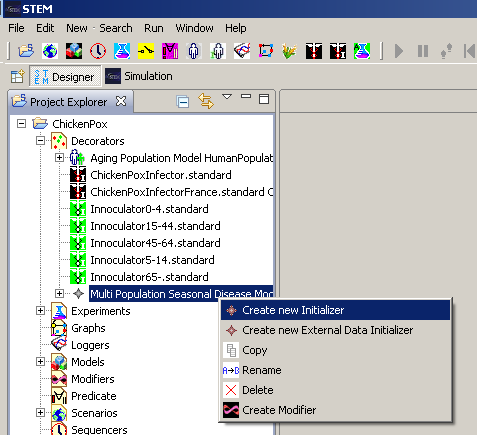Click the magenta predicate toolbar icon
The image size is (477, 435).
point(170,51)
